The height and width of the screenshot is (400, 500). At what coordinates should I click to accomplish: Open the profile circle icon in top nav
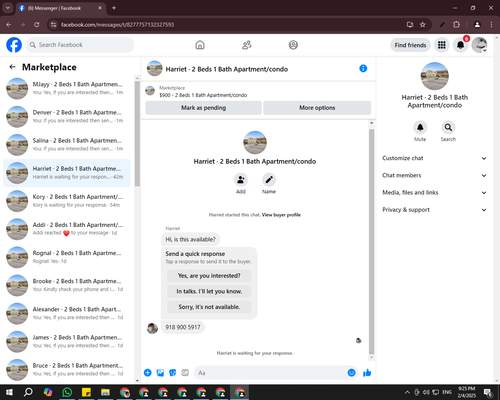pyautogui.click(x=293, y=45)
